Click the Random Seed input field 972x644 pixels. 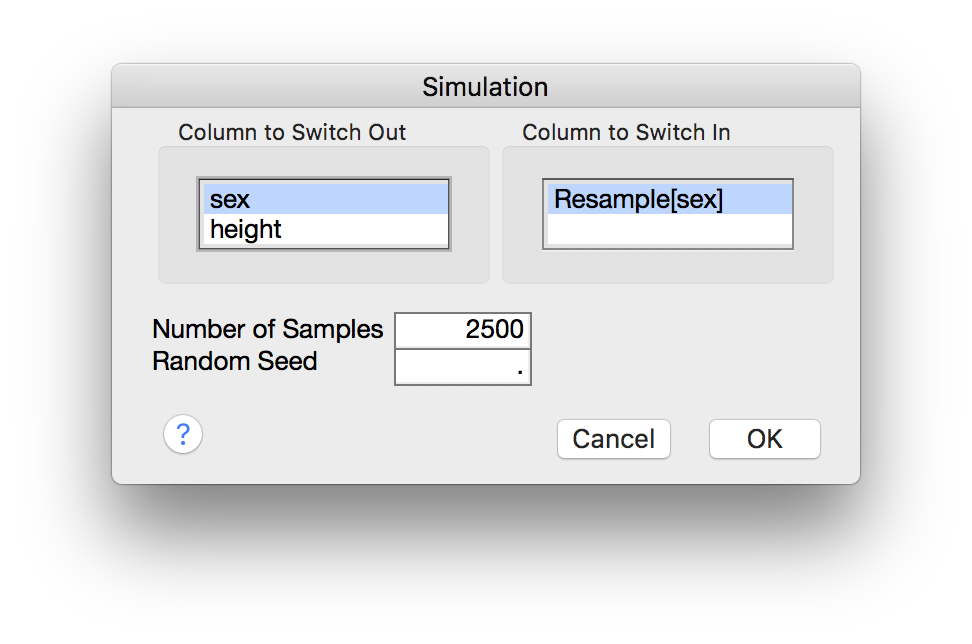[462, 367]
